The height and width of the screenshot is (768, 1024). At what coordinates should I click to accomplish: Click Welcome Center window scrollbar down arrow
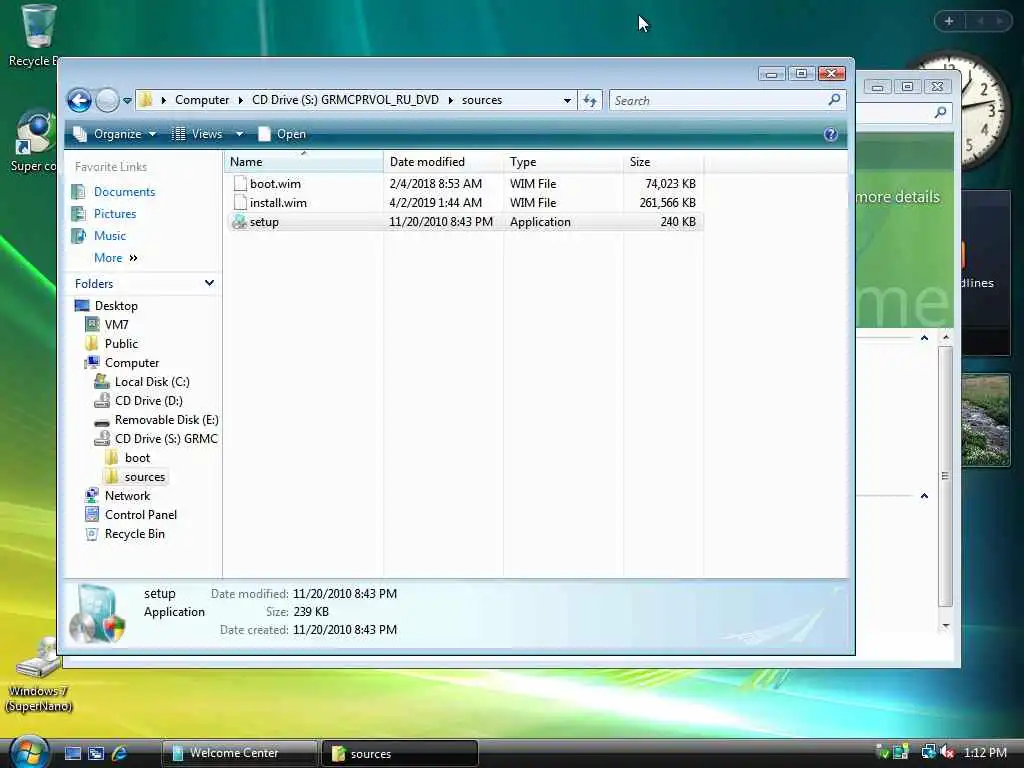click(x=945, y=626)
